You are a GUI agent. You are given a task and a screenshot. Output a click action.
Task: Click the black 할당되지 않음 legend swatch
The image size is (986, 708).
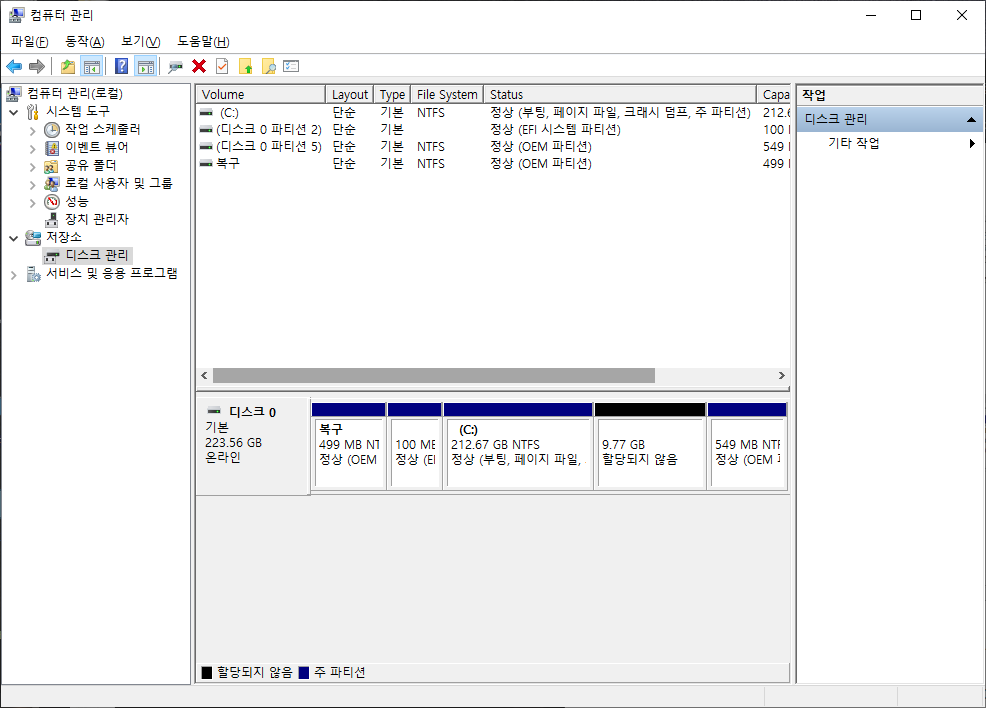207,673
